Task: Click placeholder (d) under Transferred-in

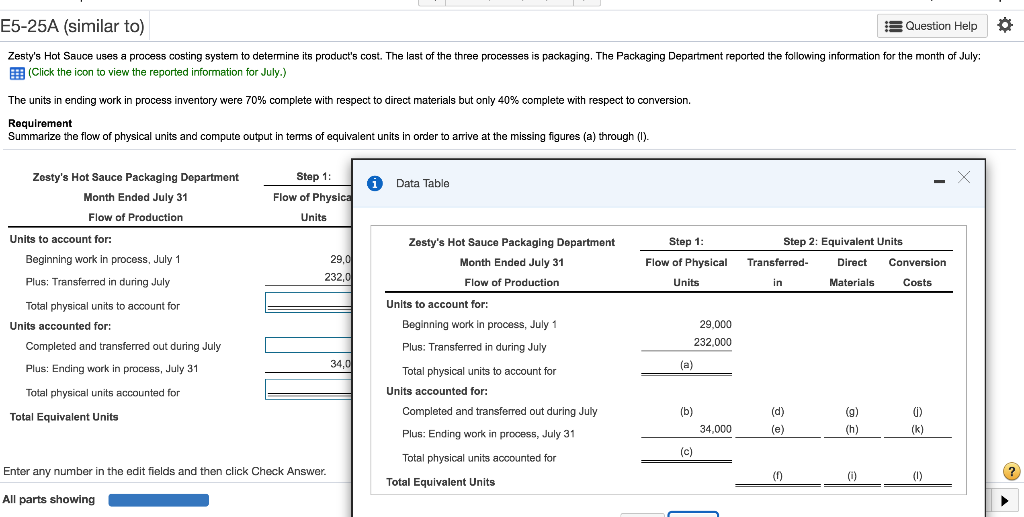Action: (x=778, y=411)
